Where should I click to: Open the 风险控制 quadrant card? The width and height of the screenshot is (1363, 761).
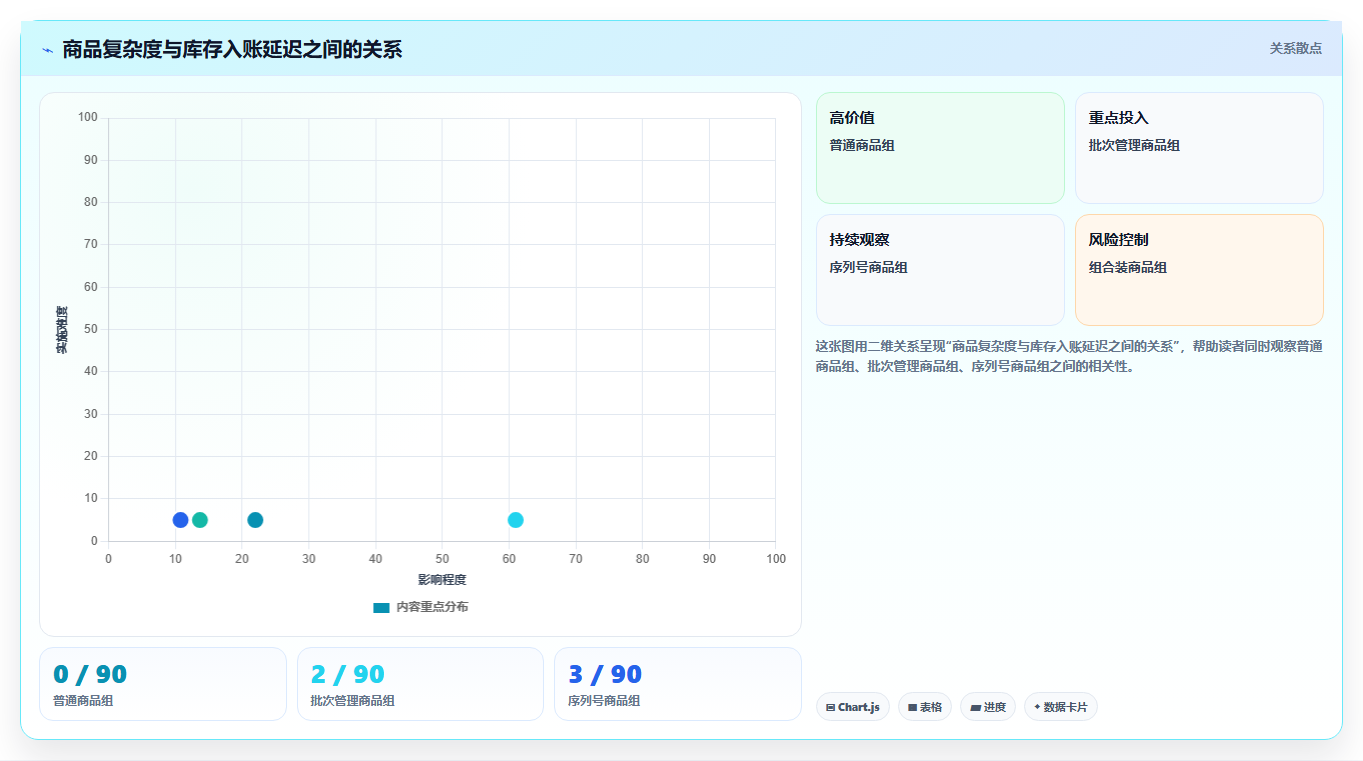(1199, 270)
